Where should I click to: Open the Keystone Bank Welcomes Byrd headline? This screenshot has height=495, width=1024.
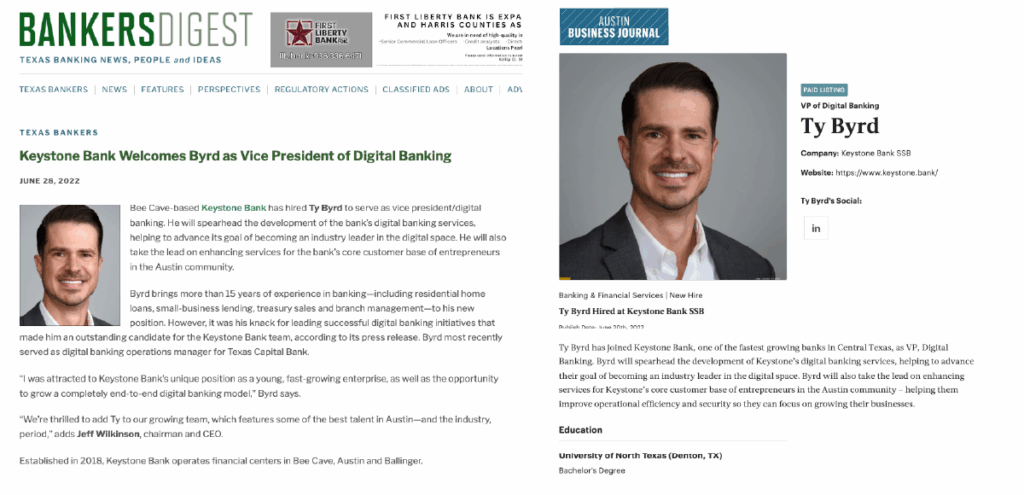[x=235, y=156]
